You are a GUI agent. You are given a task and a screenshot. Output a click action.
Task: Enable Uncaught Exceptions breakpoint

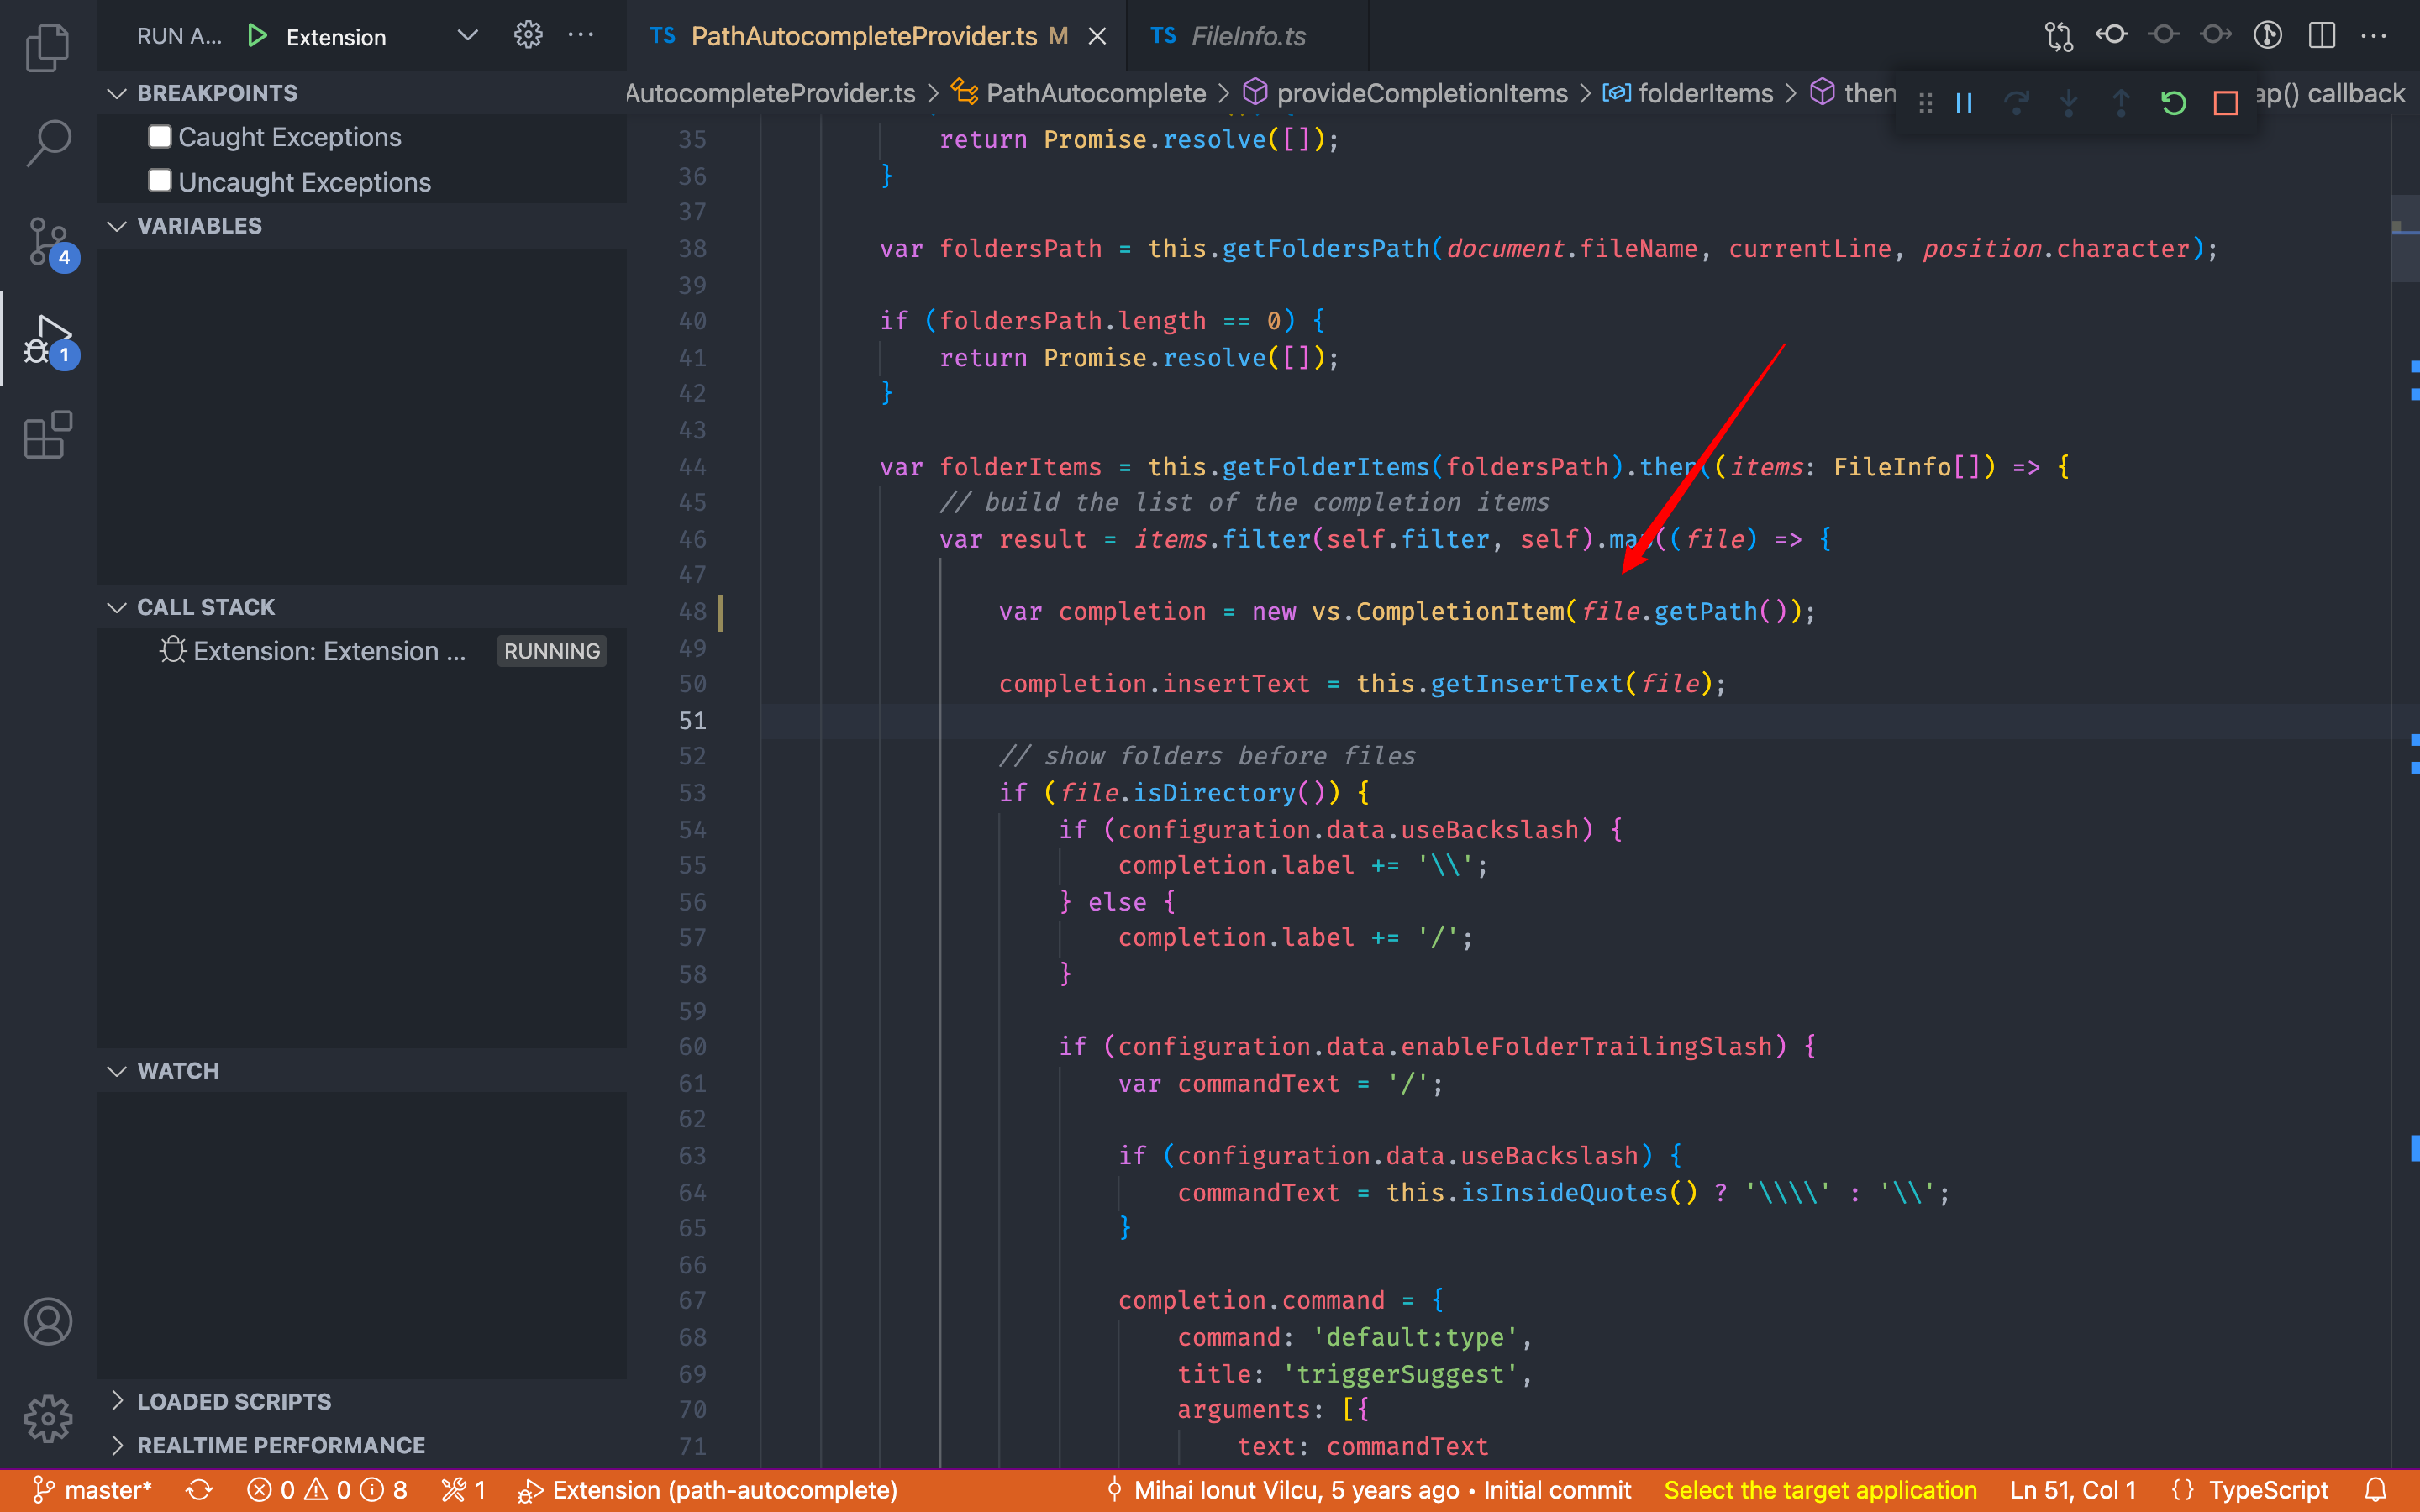(x=160, y=181)
